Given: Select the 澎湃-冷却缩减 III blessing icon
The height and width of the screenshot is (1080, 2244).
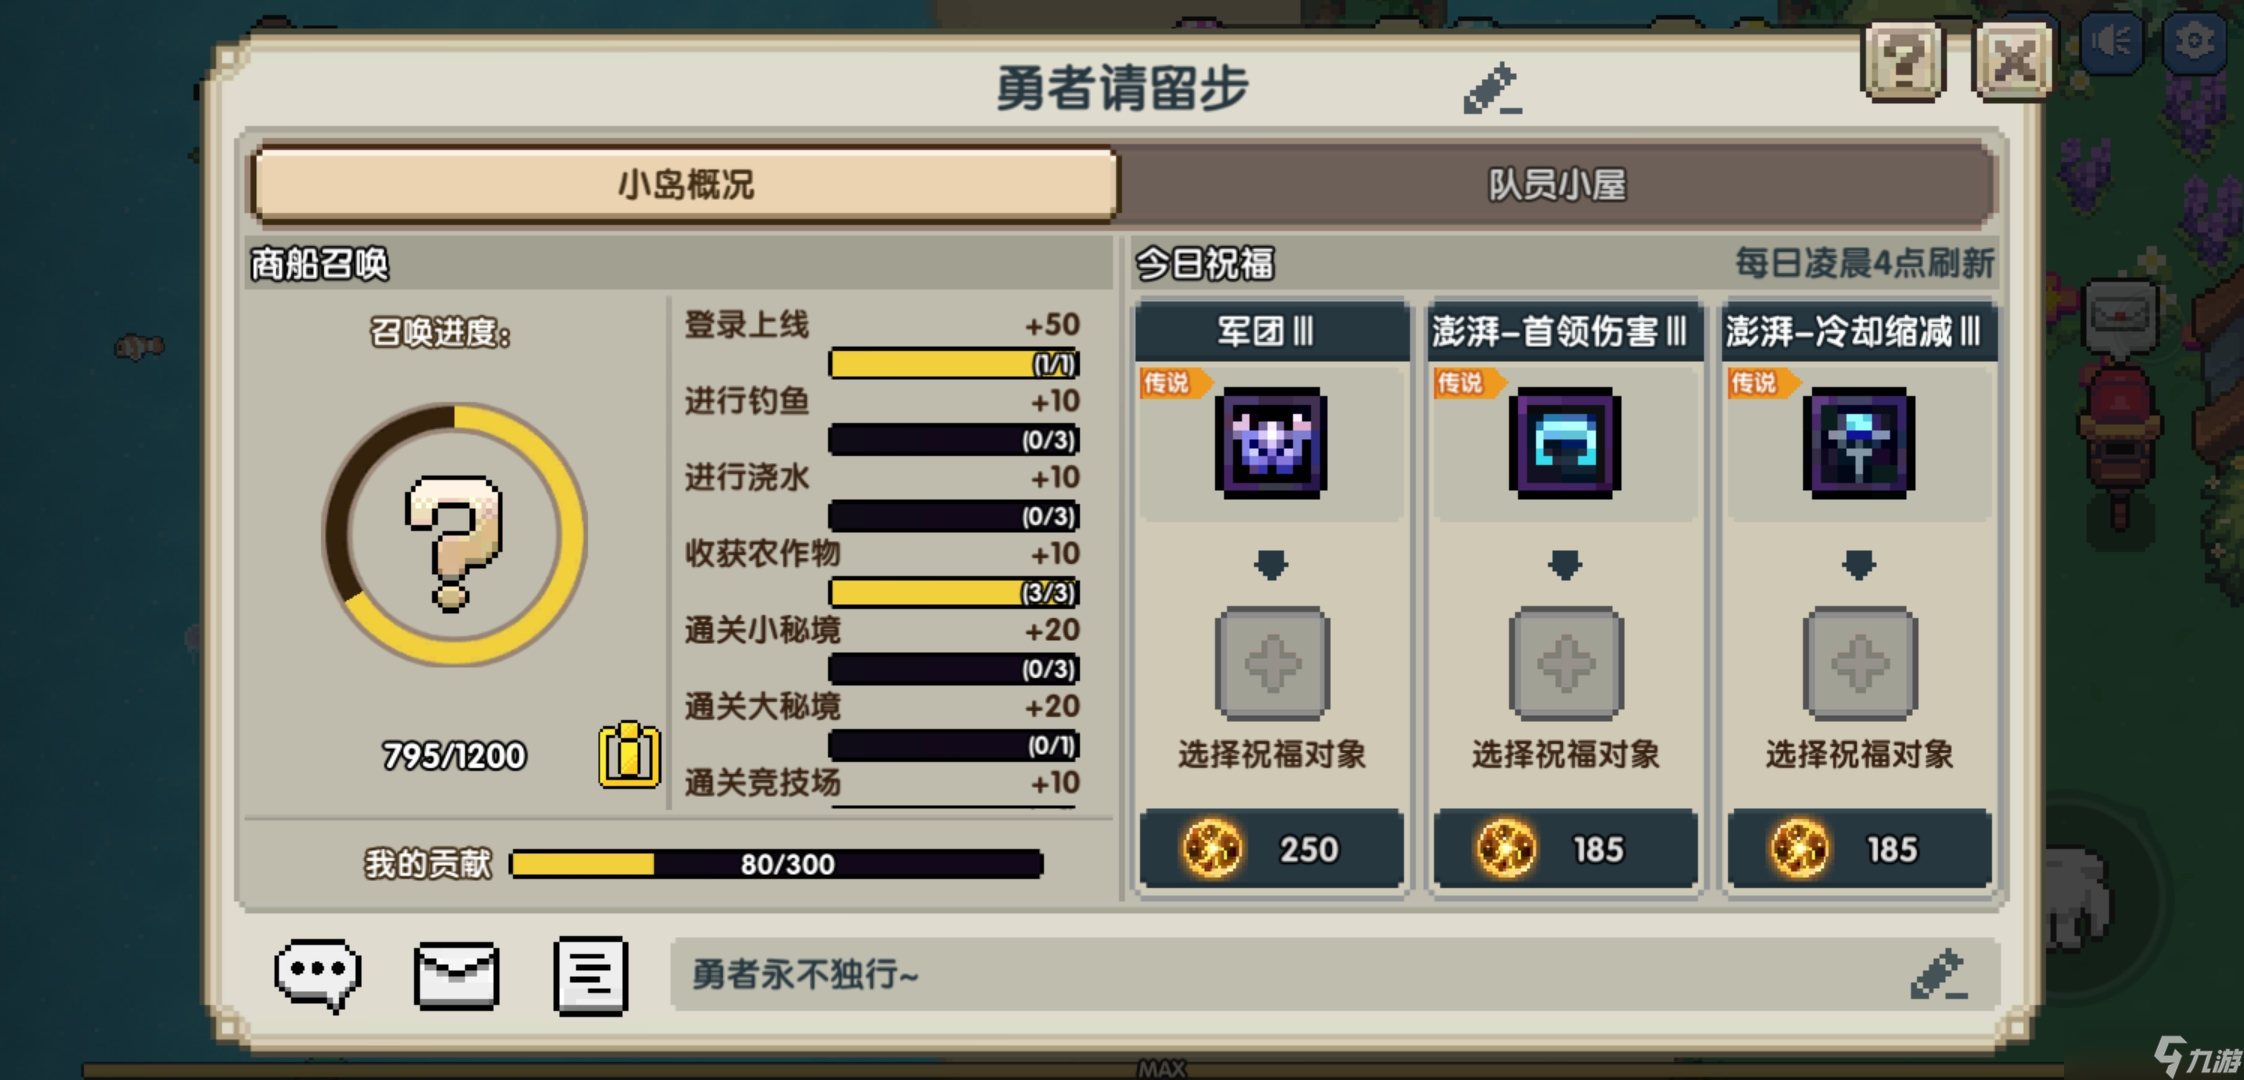Looking at the screenshot, I should (x=1859, y=443).
